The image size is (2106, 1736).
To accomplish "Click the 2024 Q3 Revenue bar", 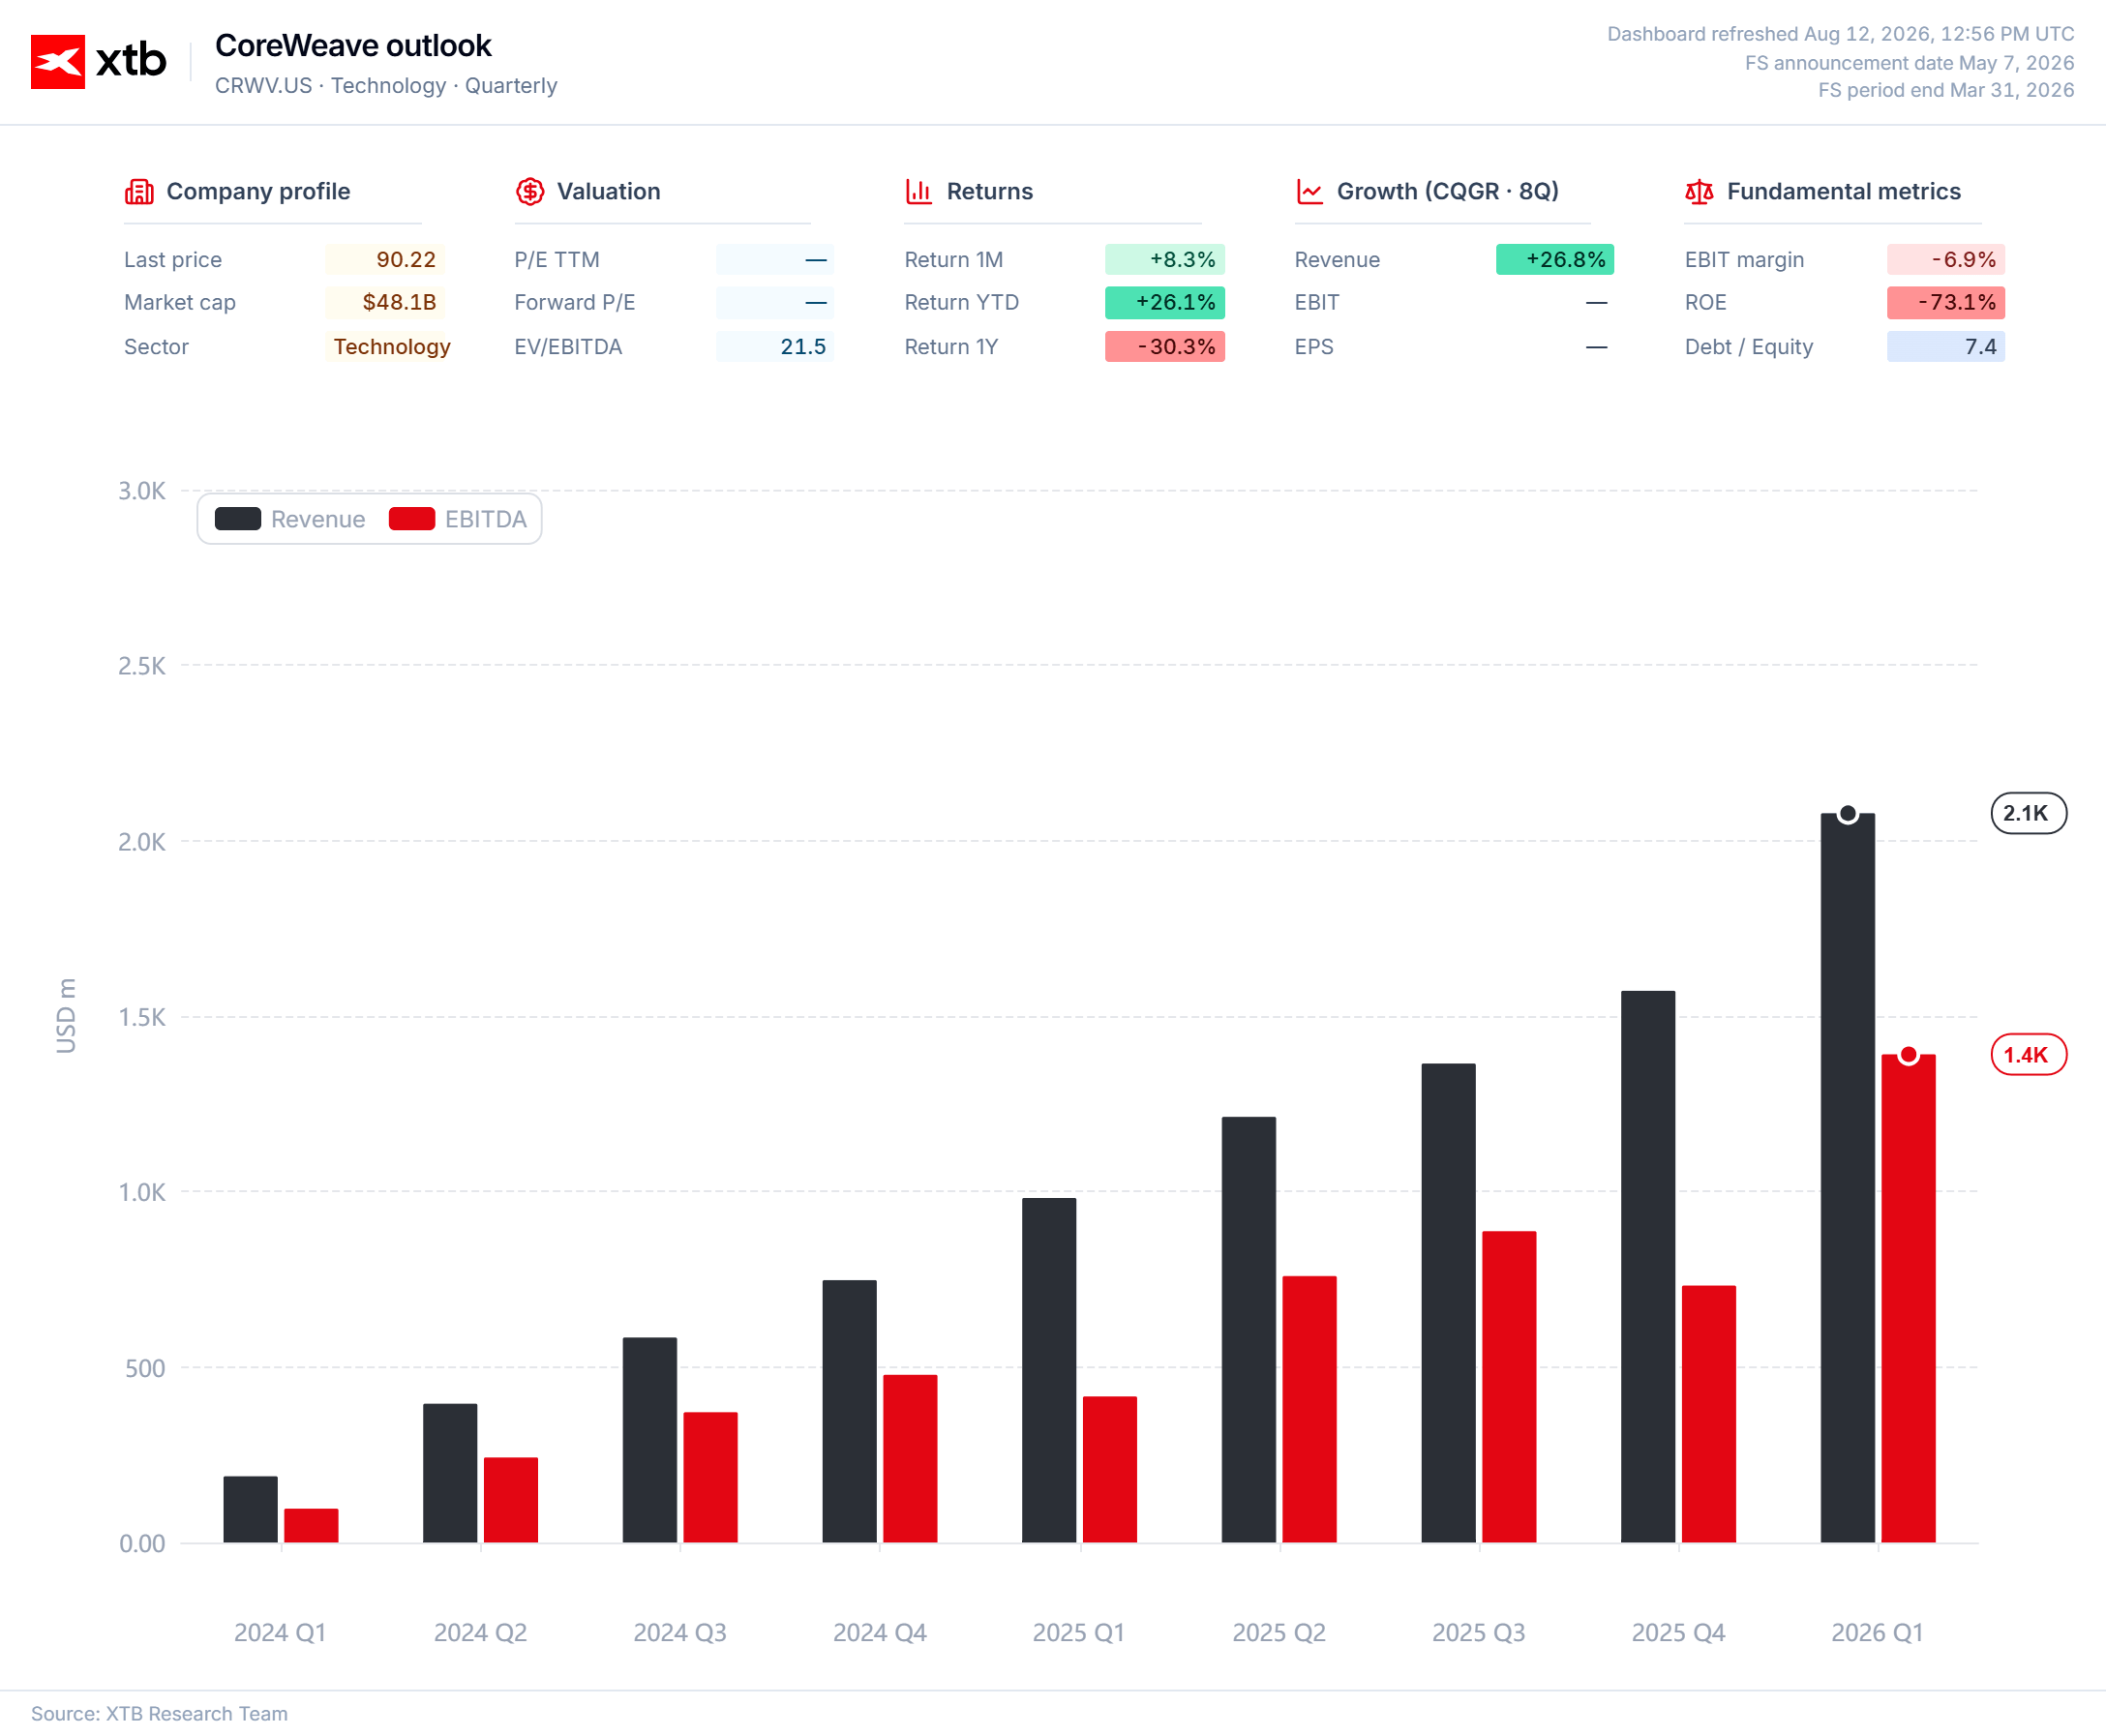I will pos(650,1440).
